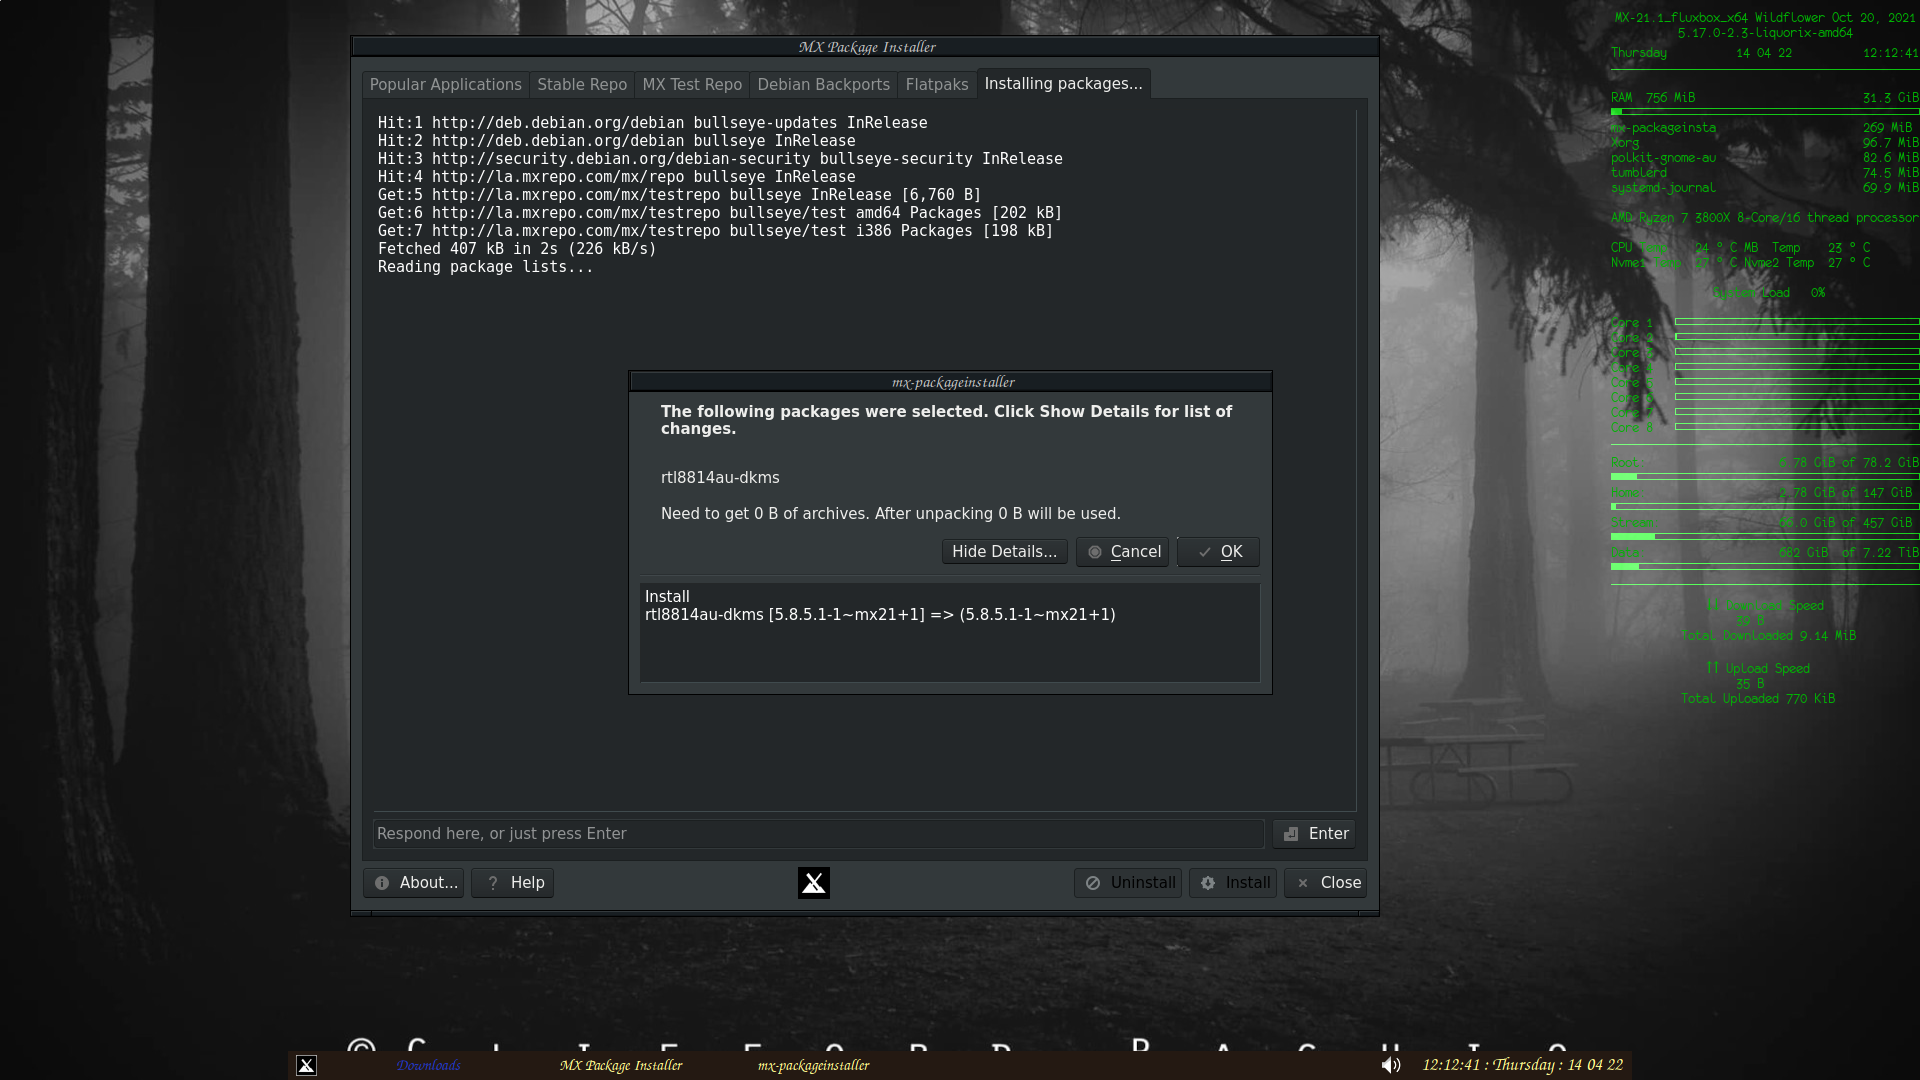Screen dimensions: 1920x1080
Task: Click the 'Hit:1 http://deb.debian.org' output line
Action: (652, 123)
